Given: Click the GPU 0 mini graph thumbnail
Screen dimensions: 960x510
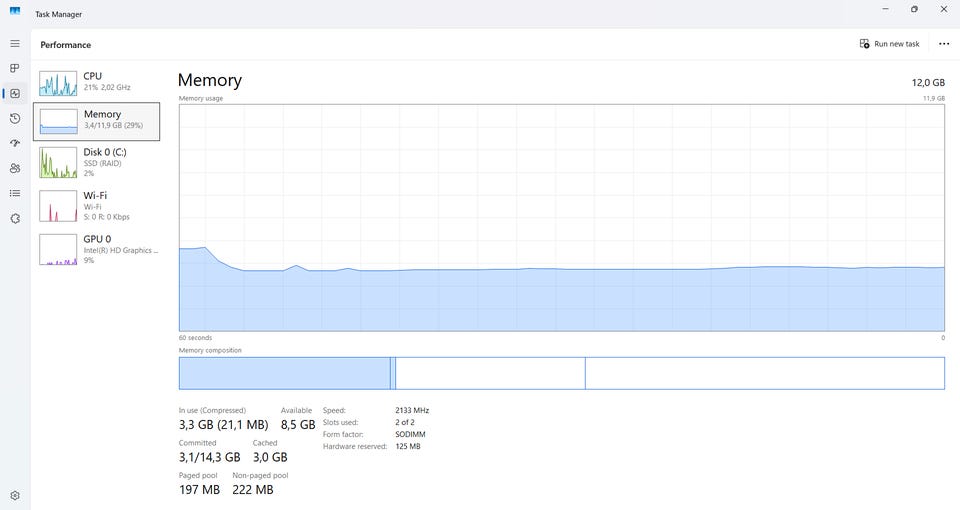Looking at the screenshot, I should tap(58, 249).
